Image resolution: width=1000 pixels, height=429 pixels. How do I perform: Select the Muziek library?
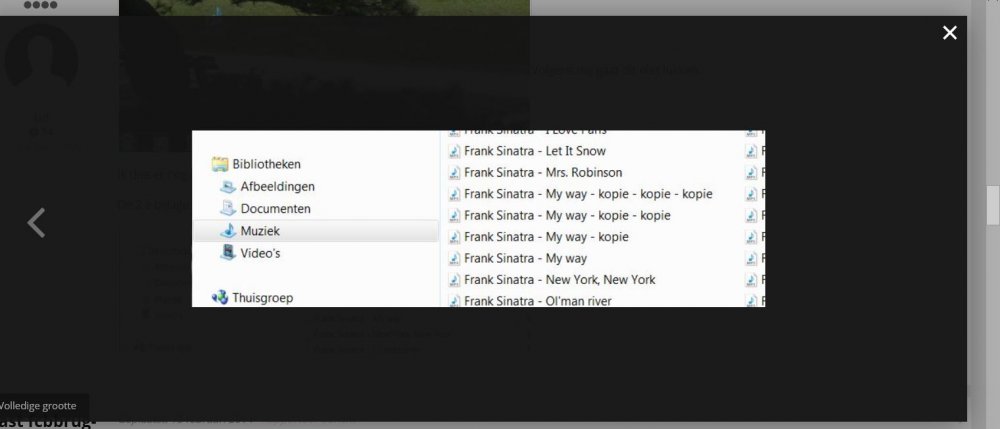(260, 231)
